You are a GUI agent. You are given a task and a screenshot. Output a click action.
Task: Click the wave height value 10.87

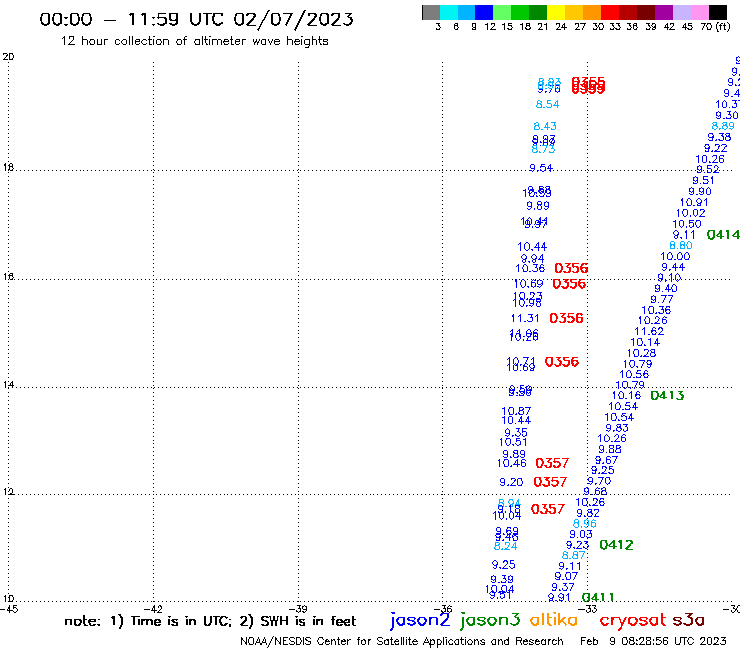coord(516,412)
